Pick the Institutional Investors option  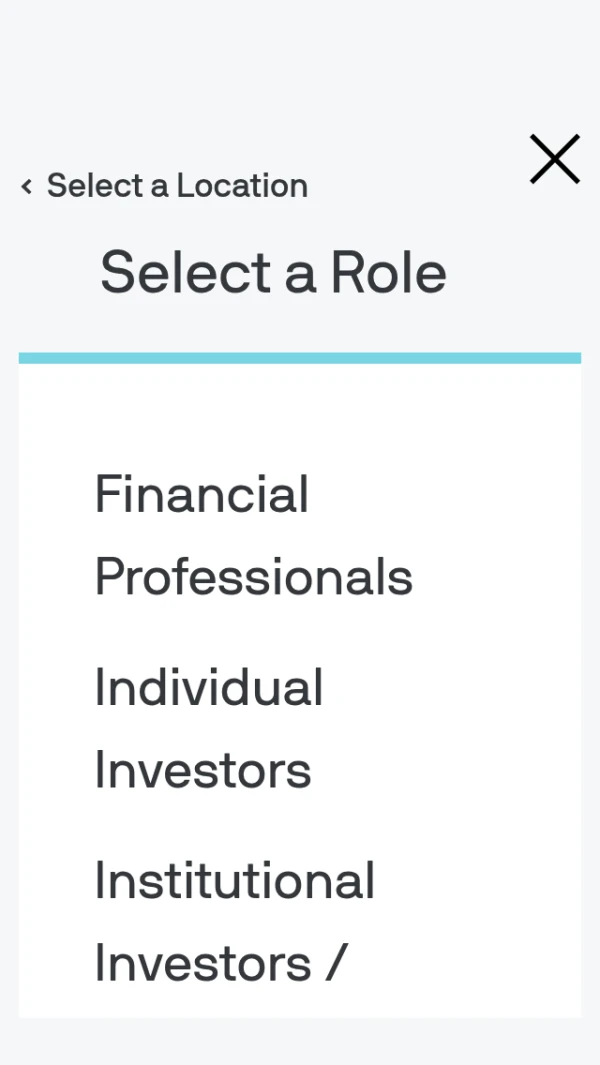[234, 922]
